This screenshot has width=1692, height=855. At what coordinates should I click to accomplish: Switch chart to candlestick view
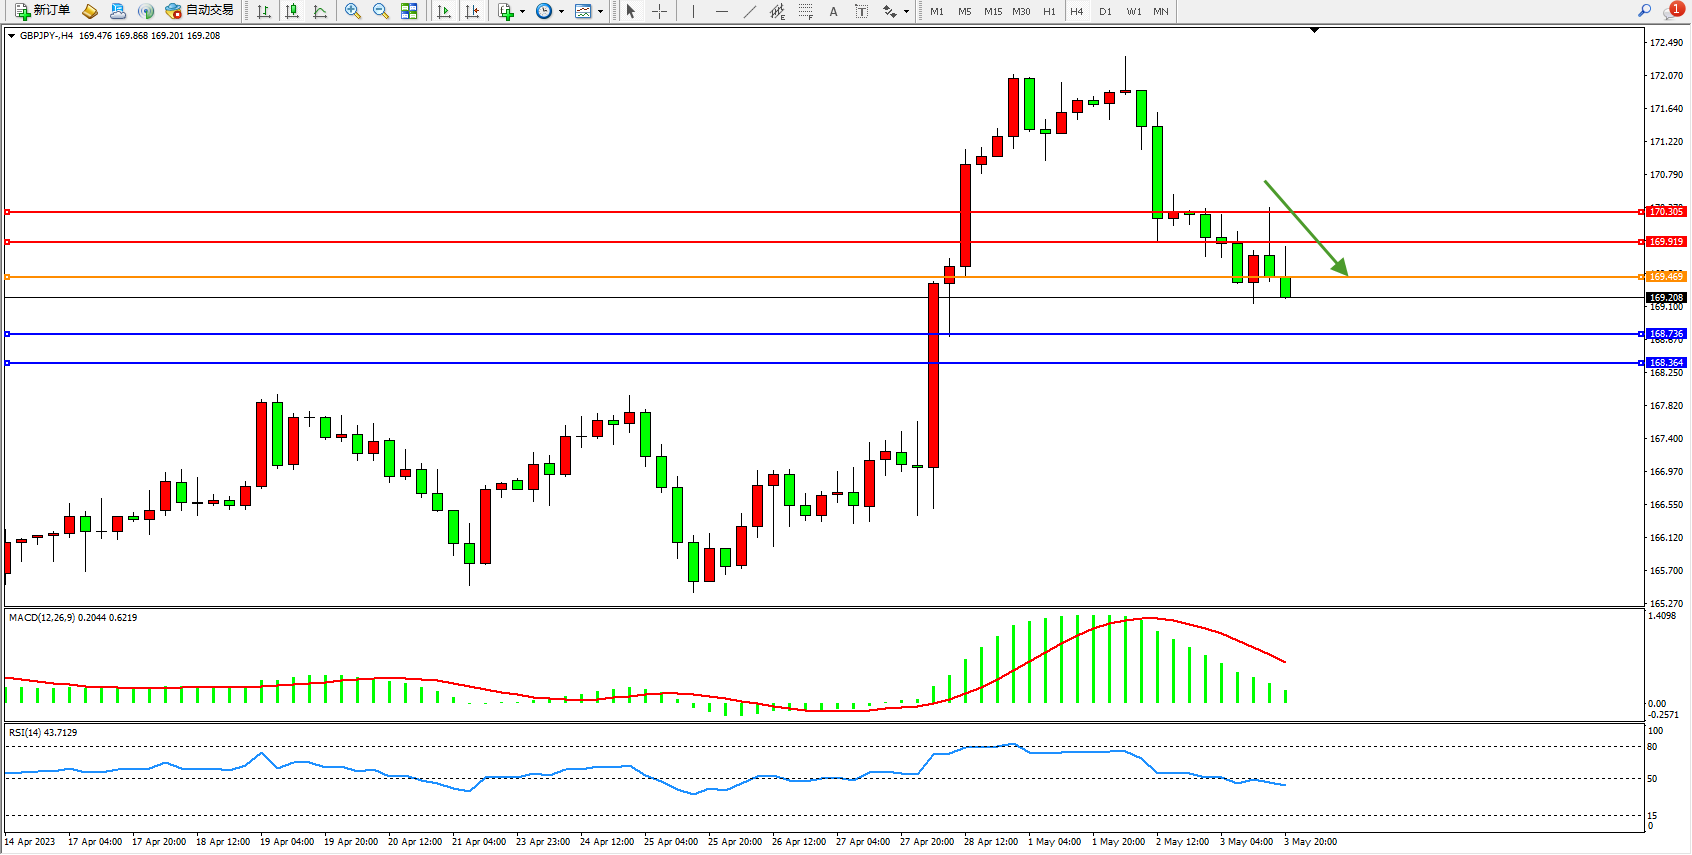292,11
